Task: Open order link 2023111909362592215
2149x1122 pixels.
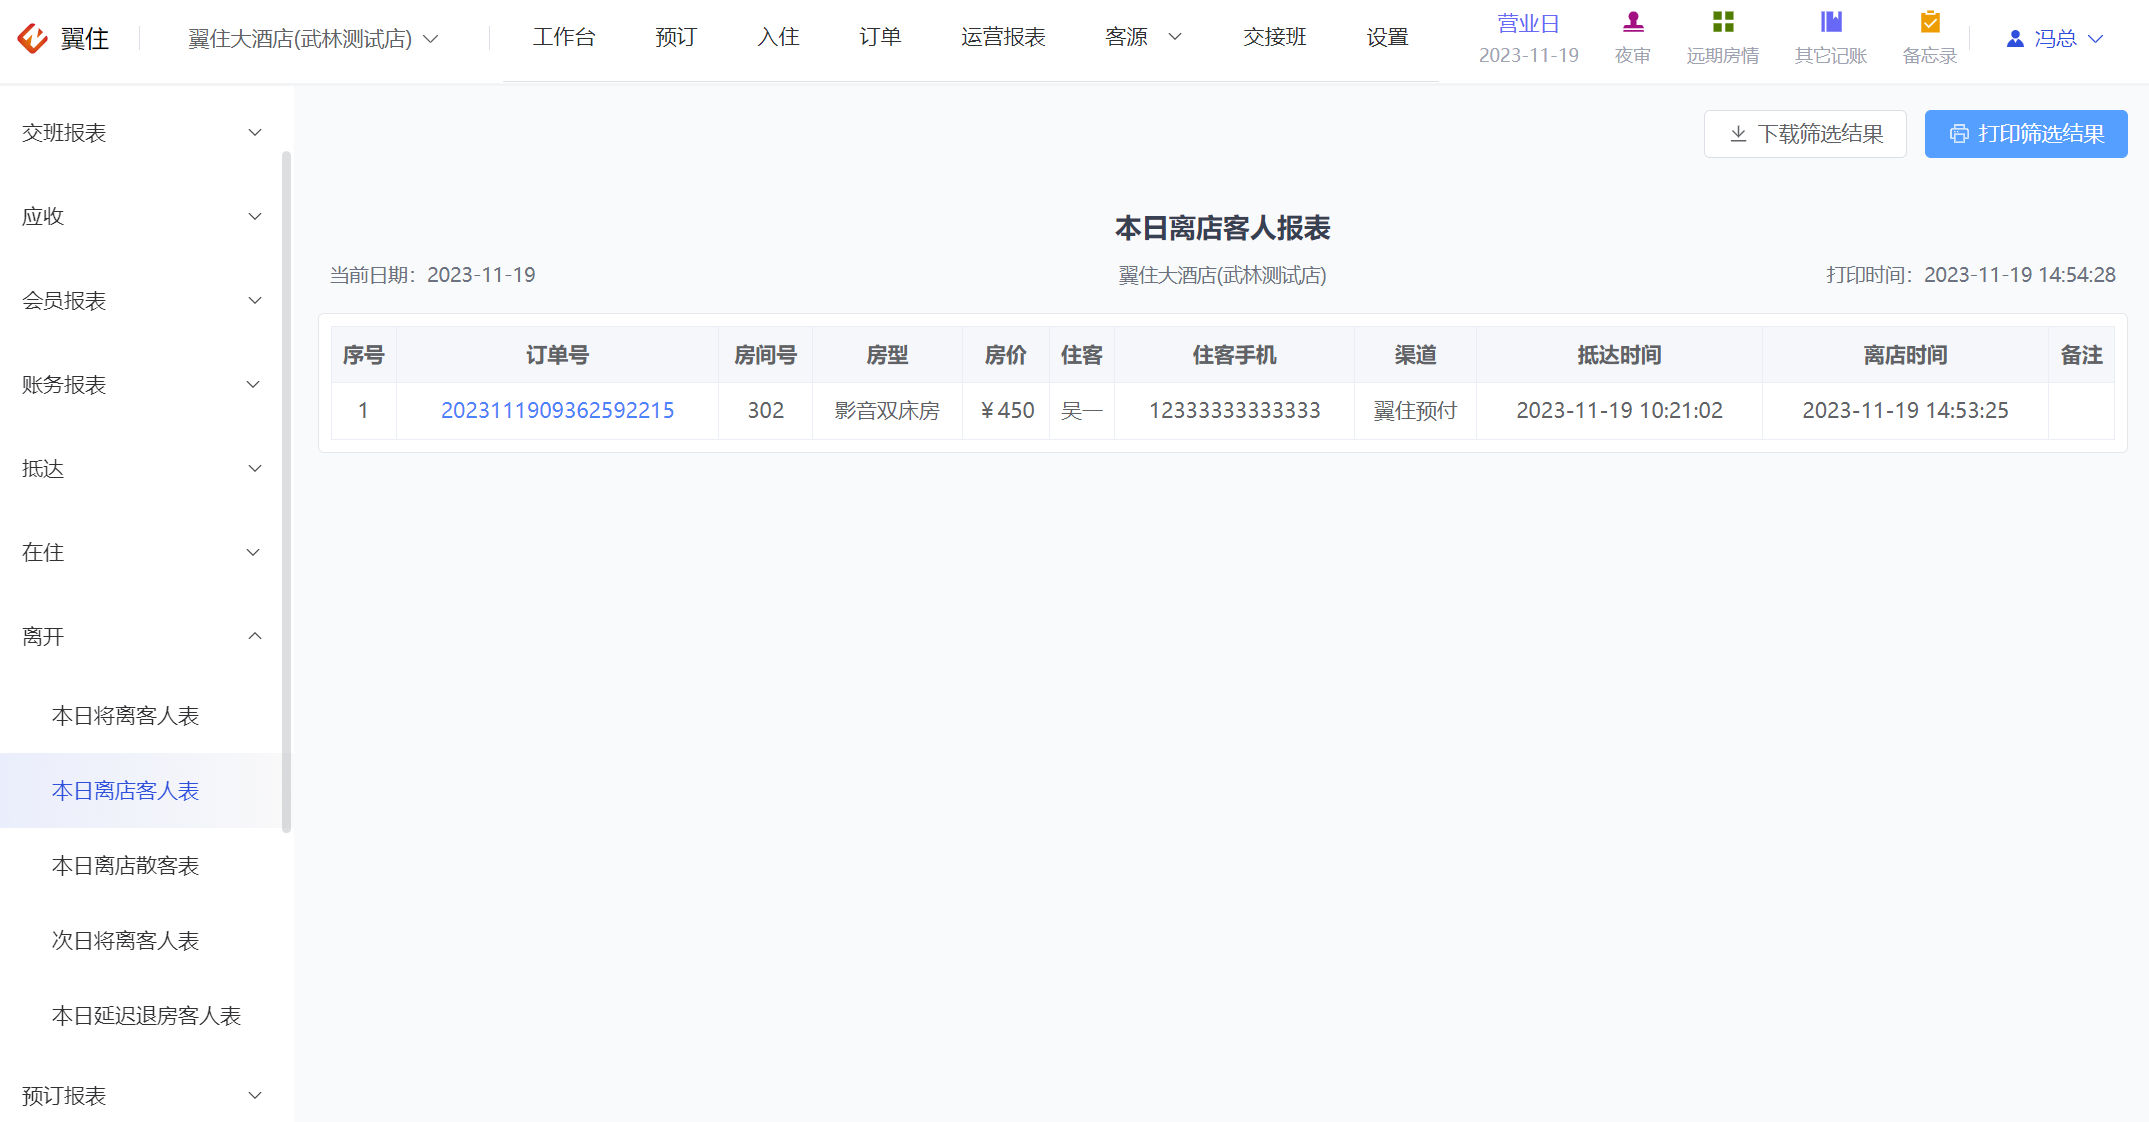Action: coord(558,410)
